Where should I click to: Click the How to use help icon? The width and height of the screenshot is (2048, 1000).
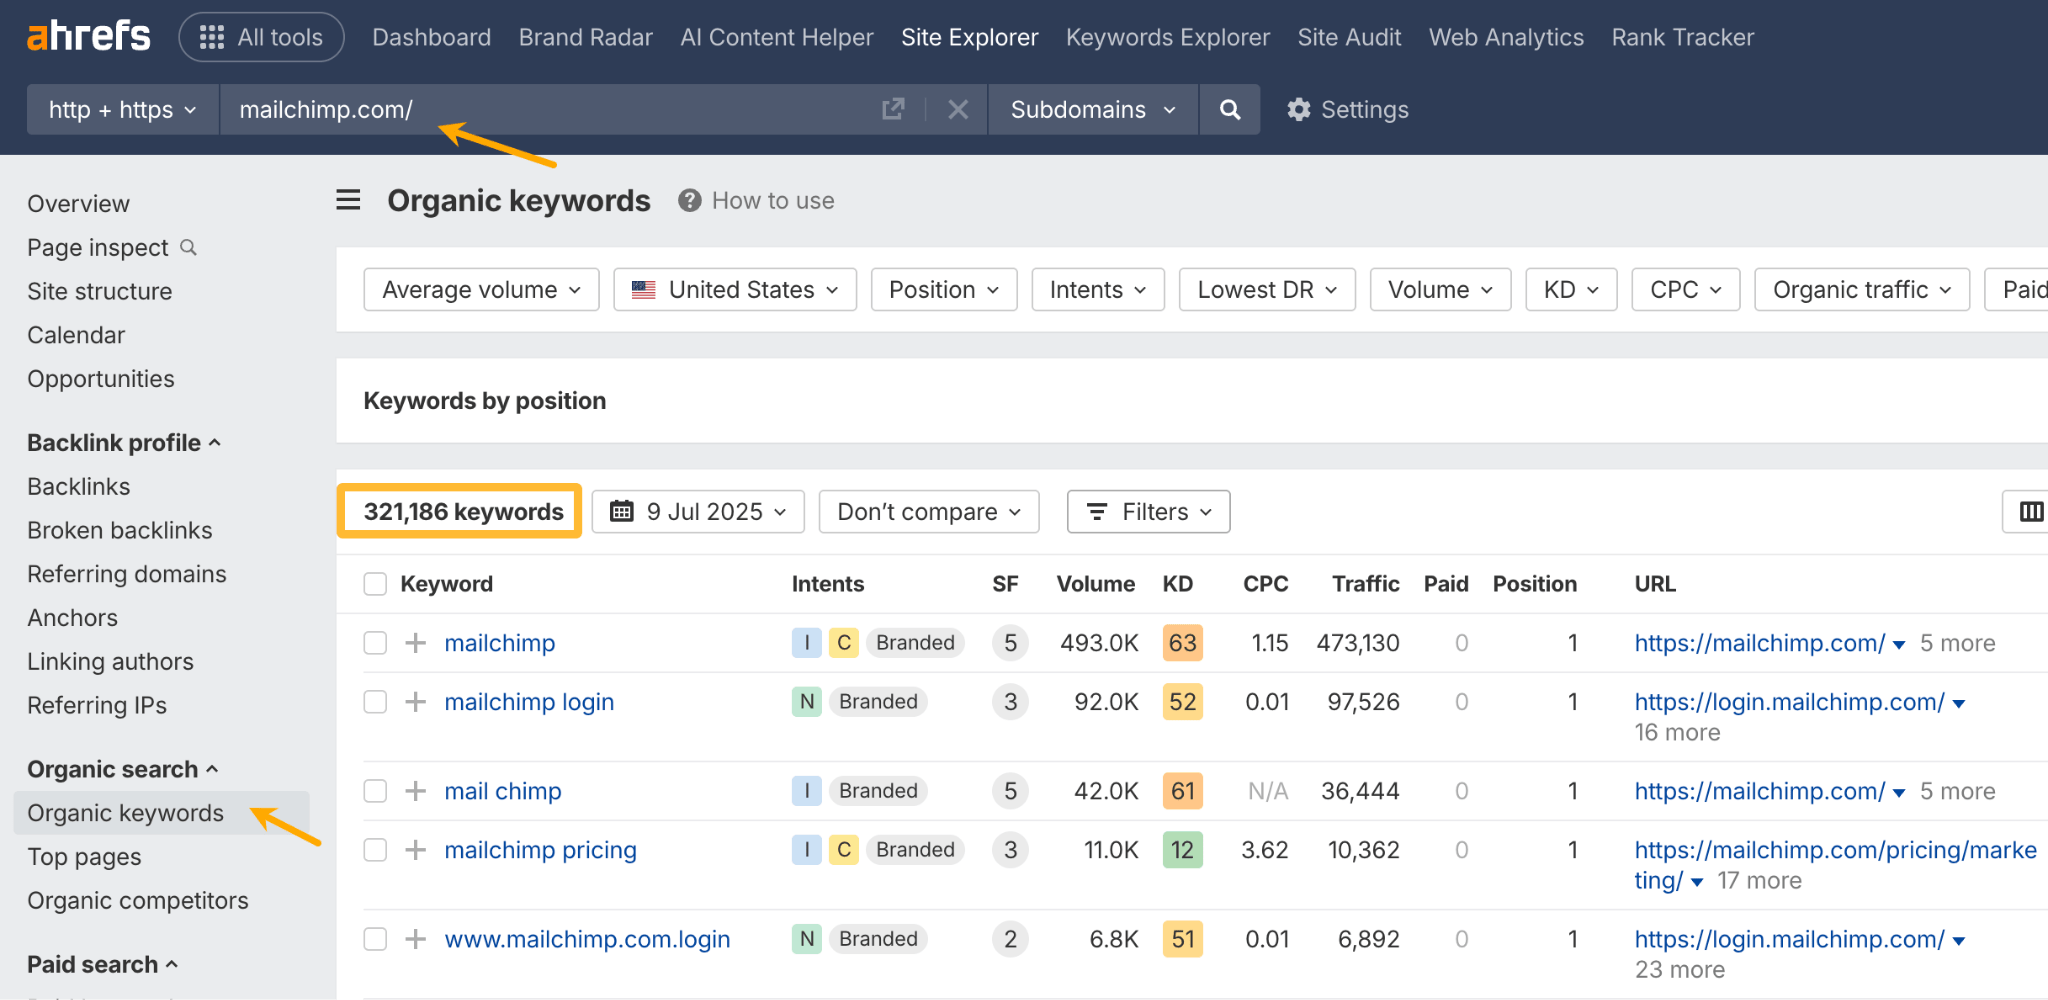[x=689, y=199]
